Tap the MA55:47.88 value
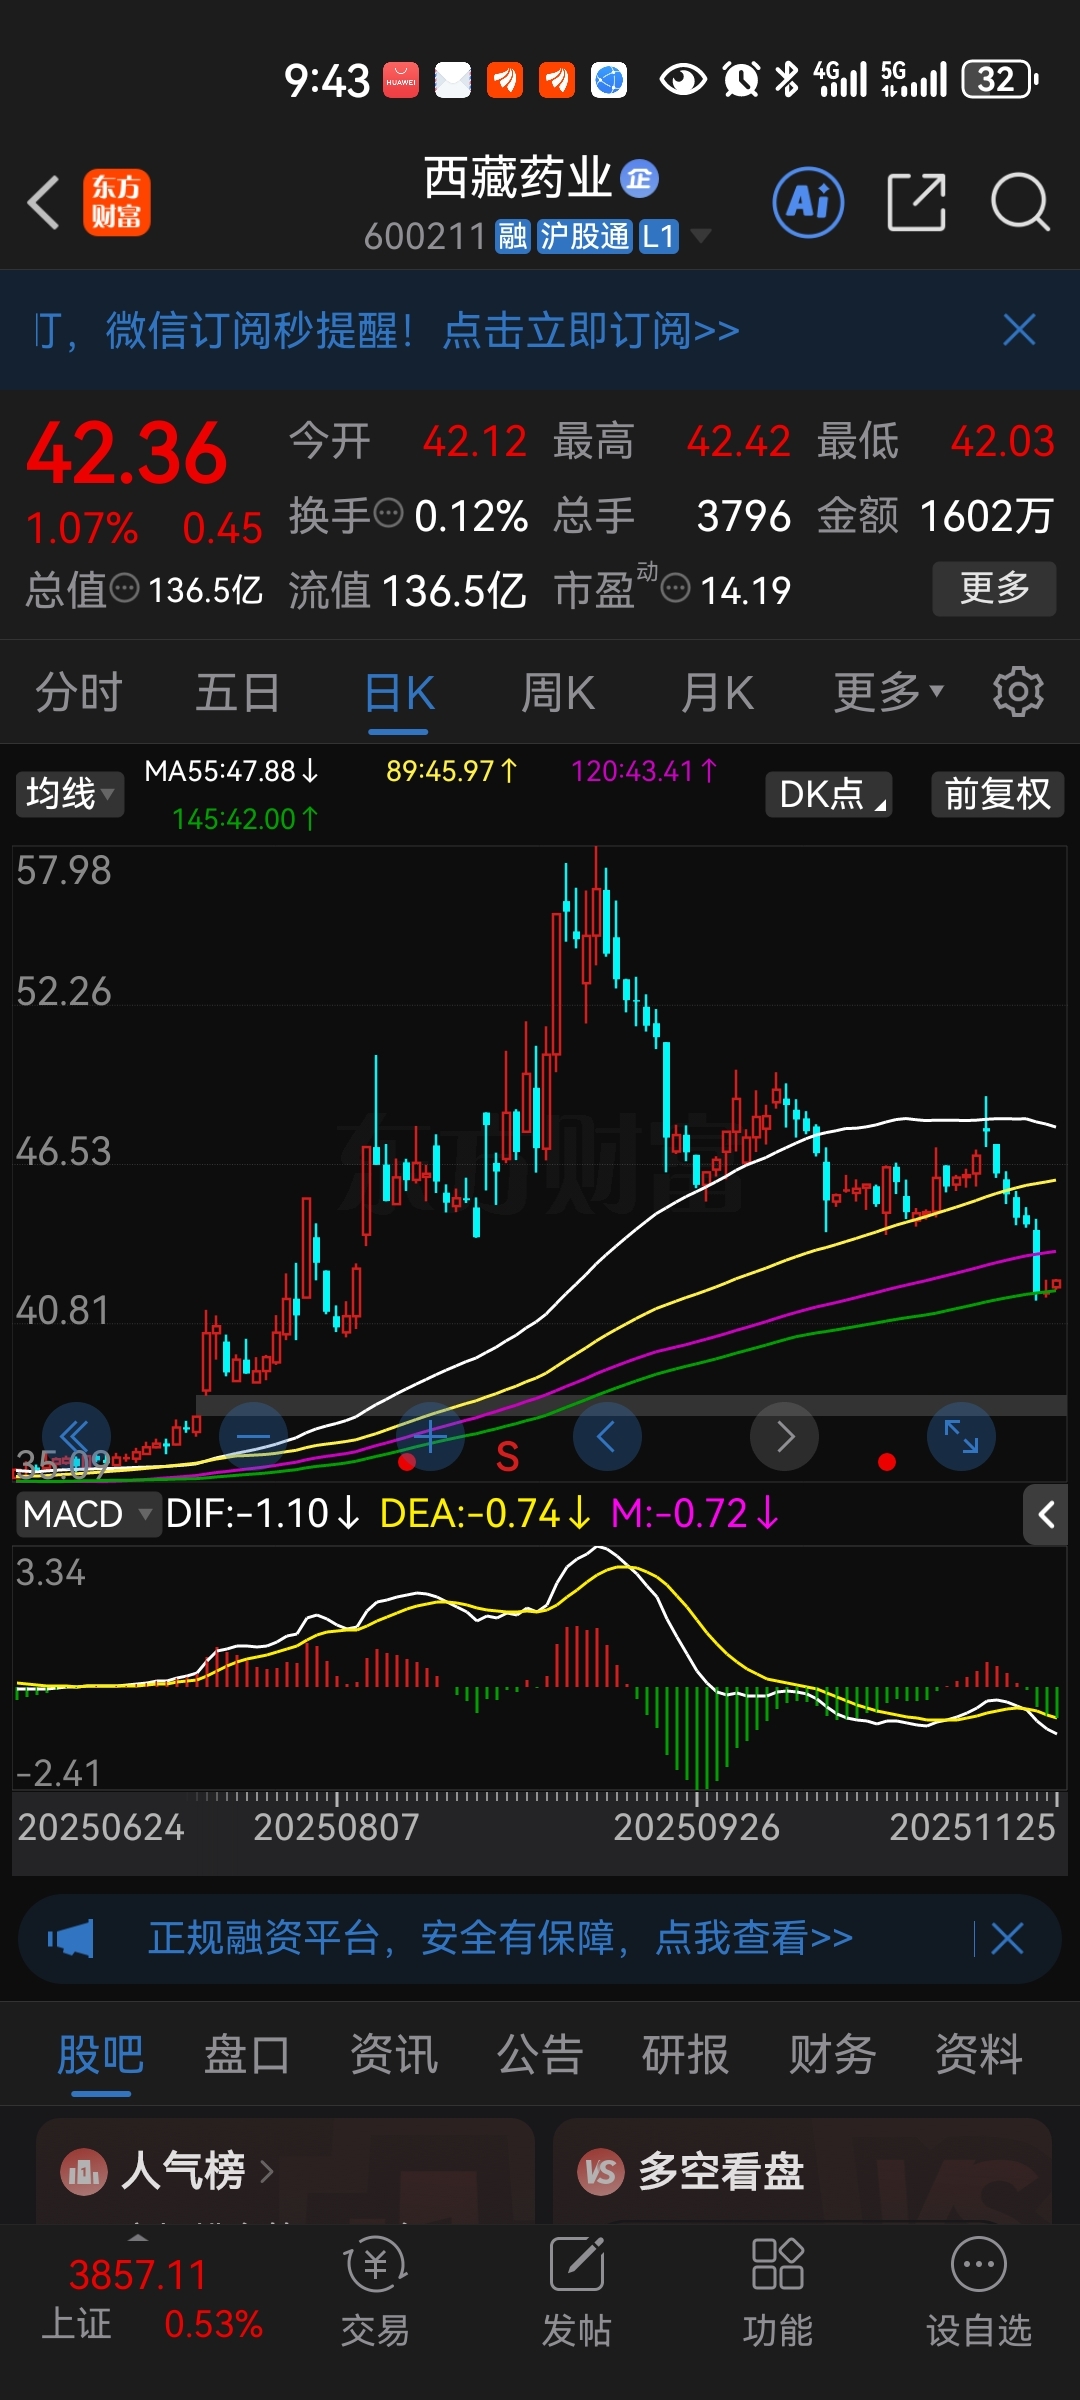 tap(231, 771)
